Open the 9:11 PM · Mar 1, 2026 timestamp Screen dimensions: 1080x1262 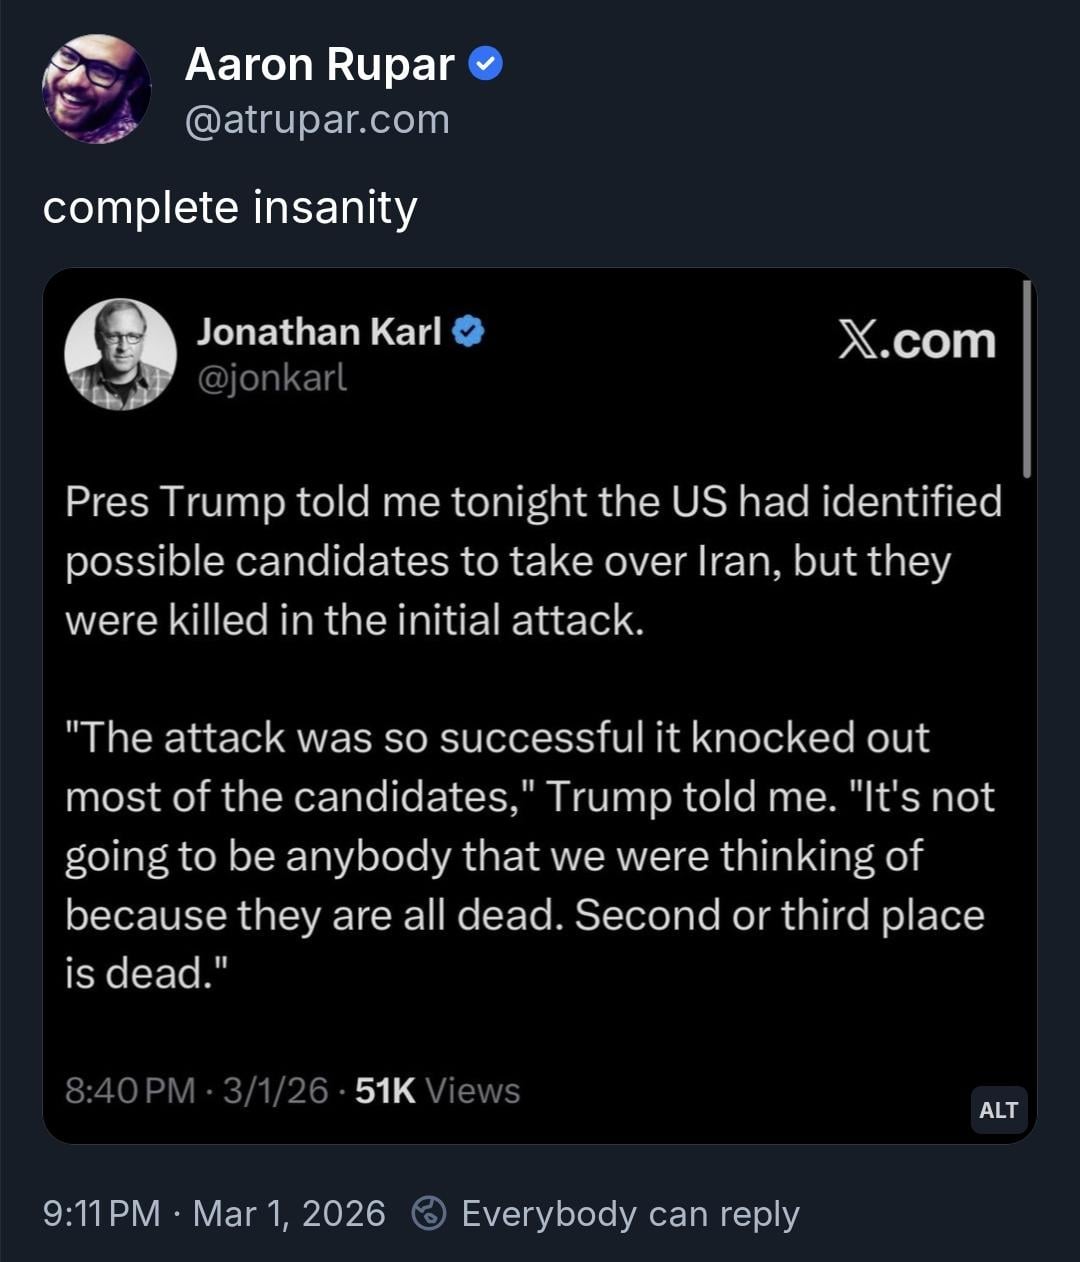(214, 1213)
